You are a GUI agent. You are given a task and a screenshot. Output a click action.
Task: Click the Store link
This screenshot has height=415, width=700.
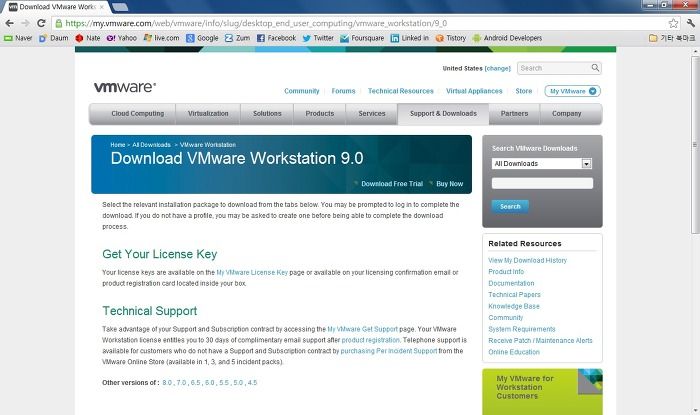pyautogui.click(x=524, y=91)
